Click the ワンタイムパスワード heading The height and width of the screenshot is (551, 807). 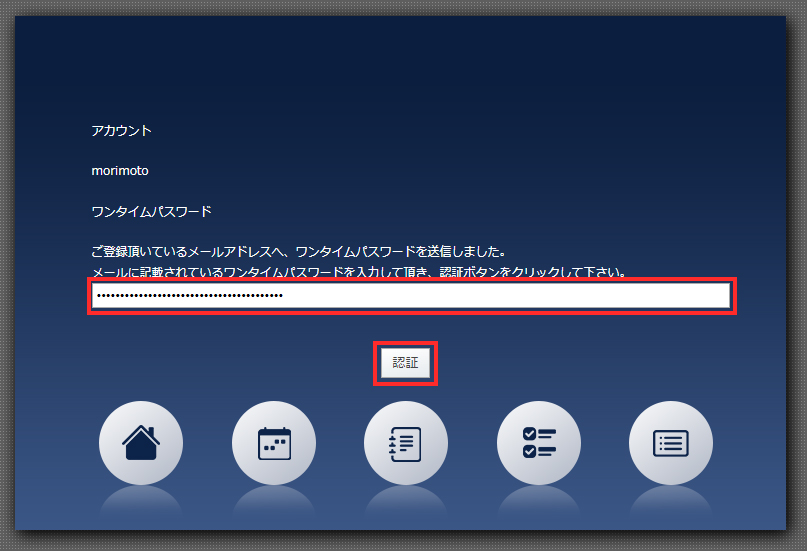(151, 212)
